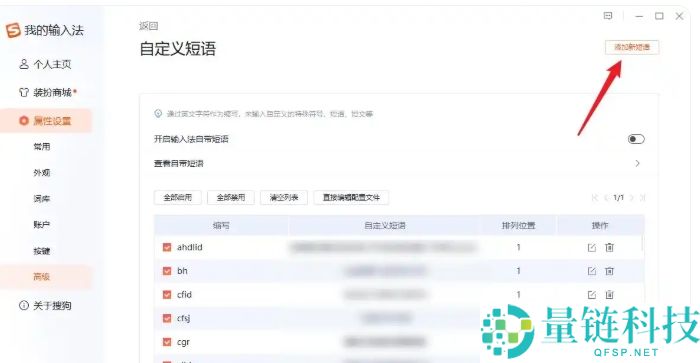Viewport: 700px width, 363px height.
Task: Uncheck the cfid row checkbox
Action: pos(167,295)
